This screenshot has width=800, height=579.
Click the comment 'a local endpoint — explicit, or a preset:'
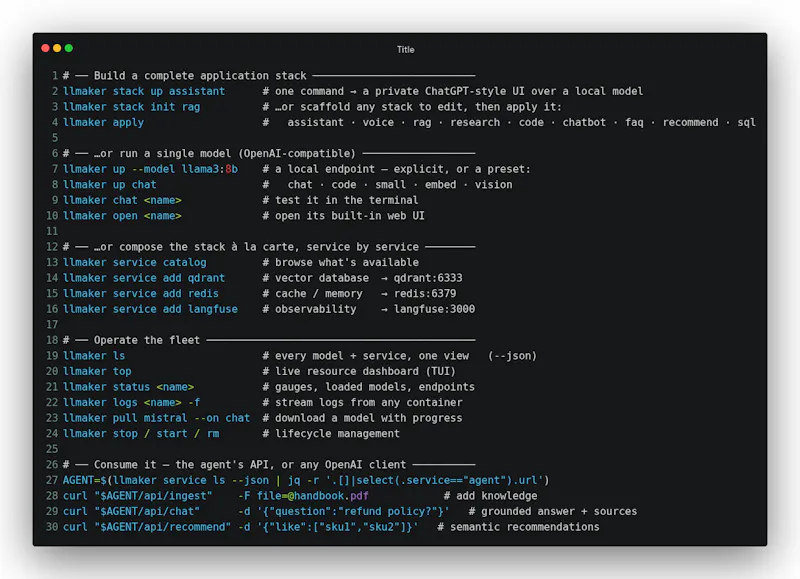point(397,169)
